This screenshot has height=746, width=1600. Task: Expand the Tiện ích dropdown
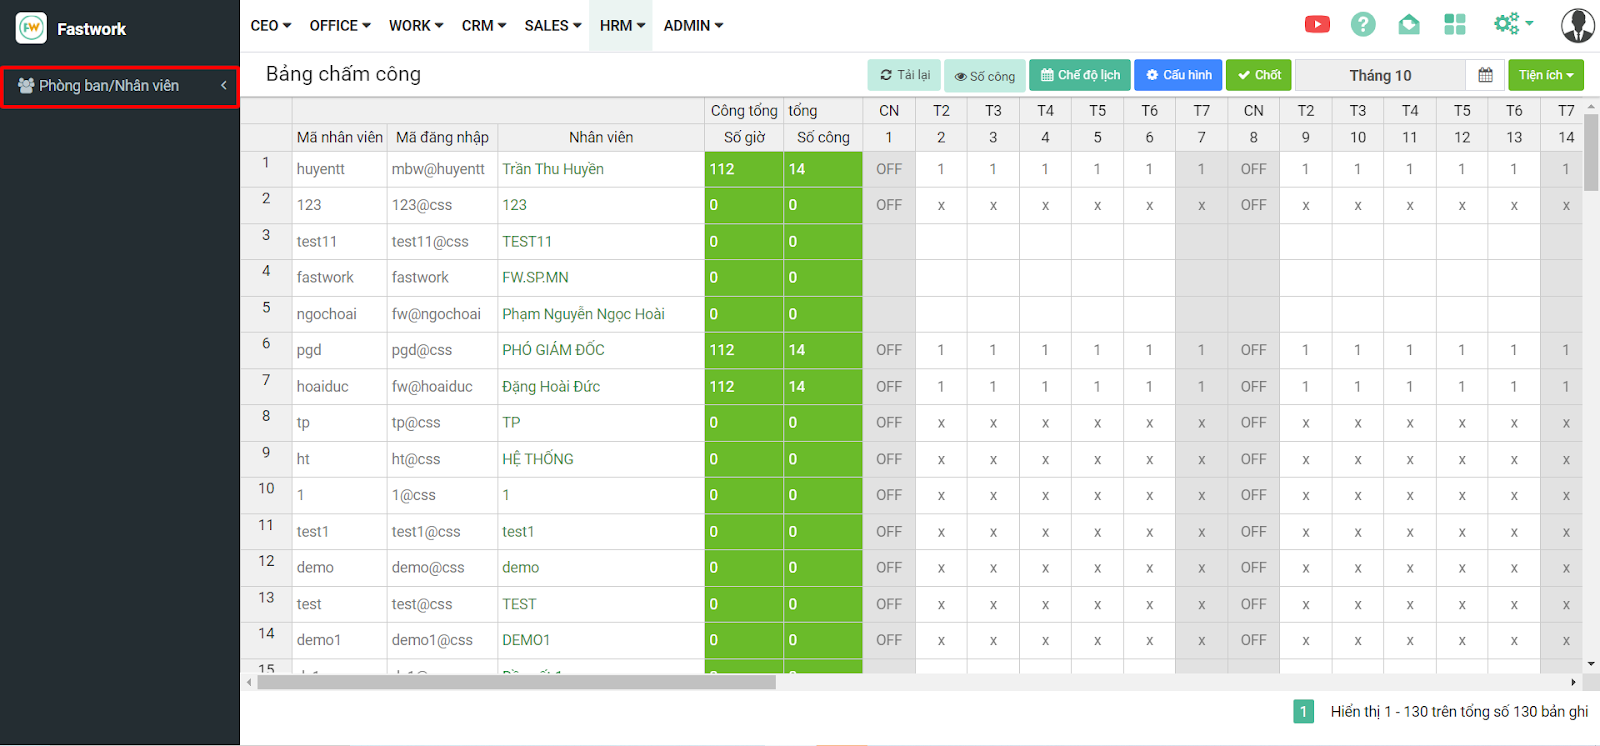click(x=1545, y=75)
